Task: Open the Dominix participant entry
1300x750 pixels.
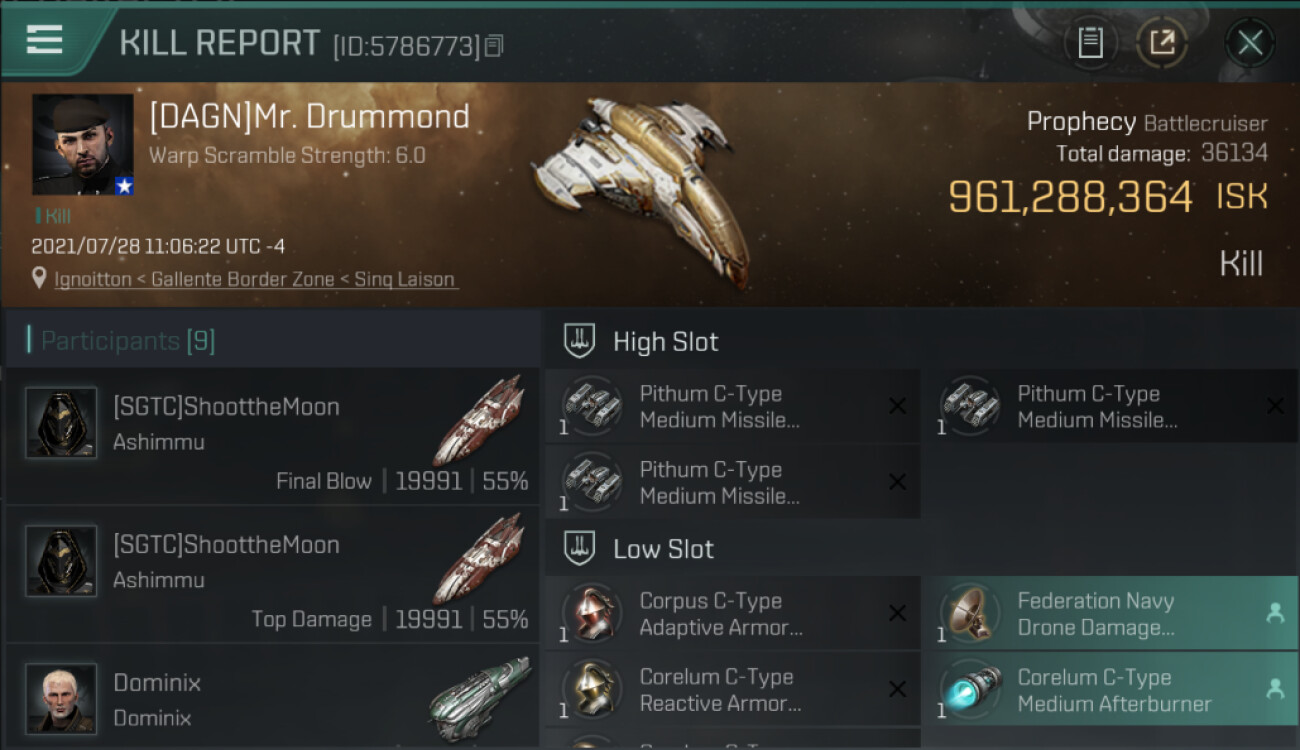Action: [272, 697]
